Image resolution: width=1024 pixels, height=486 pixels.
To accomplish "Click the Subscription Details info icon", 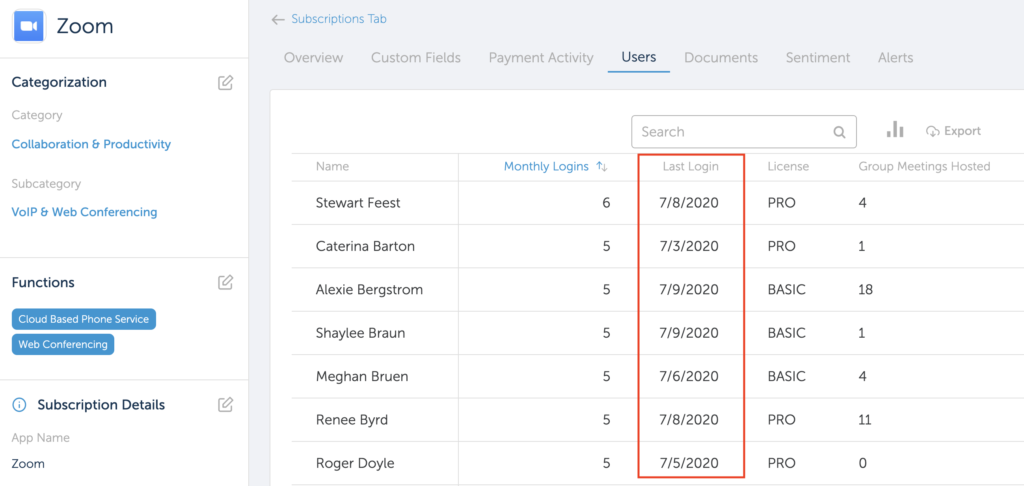I will click(x=20, y=405).
